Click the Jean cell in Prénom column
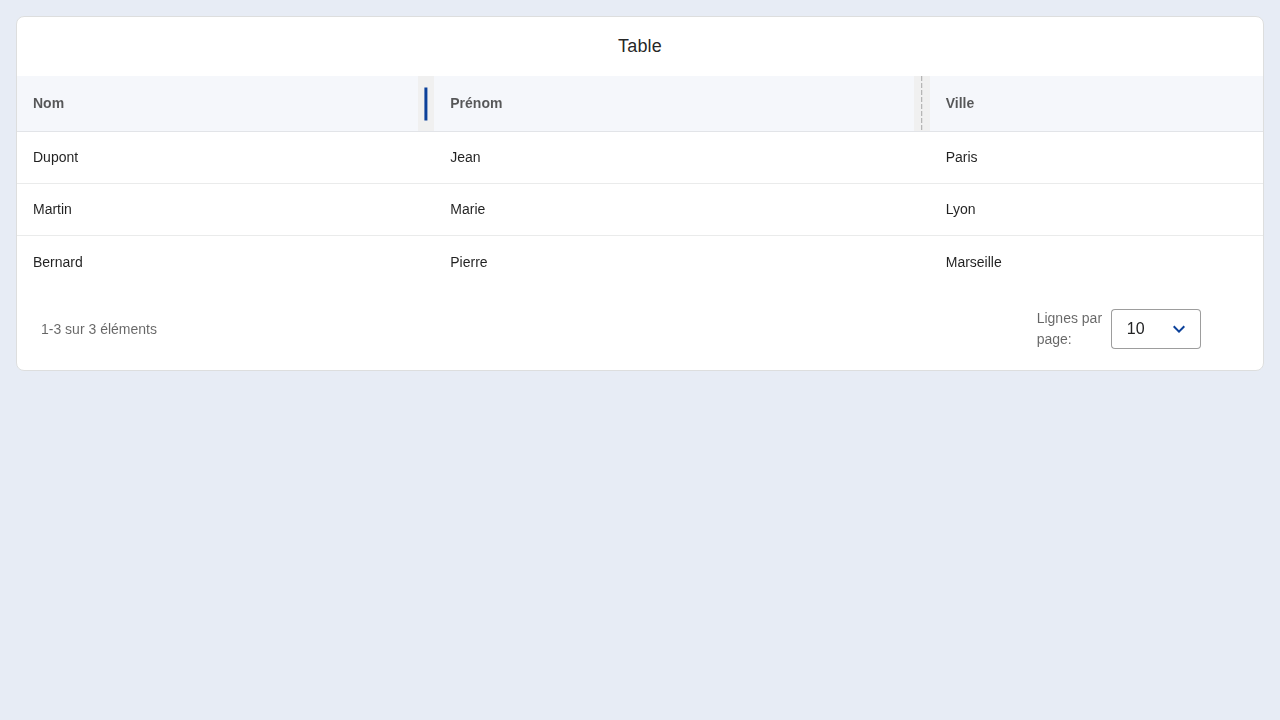The height and width of the screenshot is (720, 1280). click(x=465, y=157)
